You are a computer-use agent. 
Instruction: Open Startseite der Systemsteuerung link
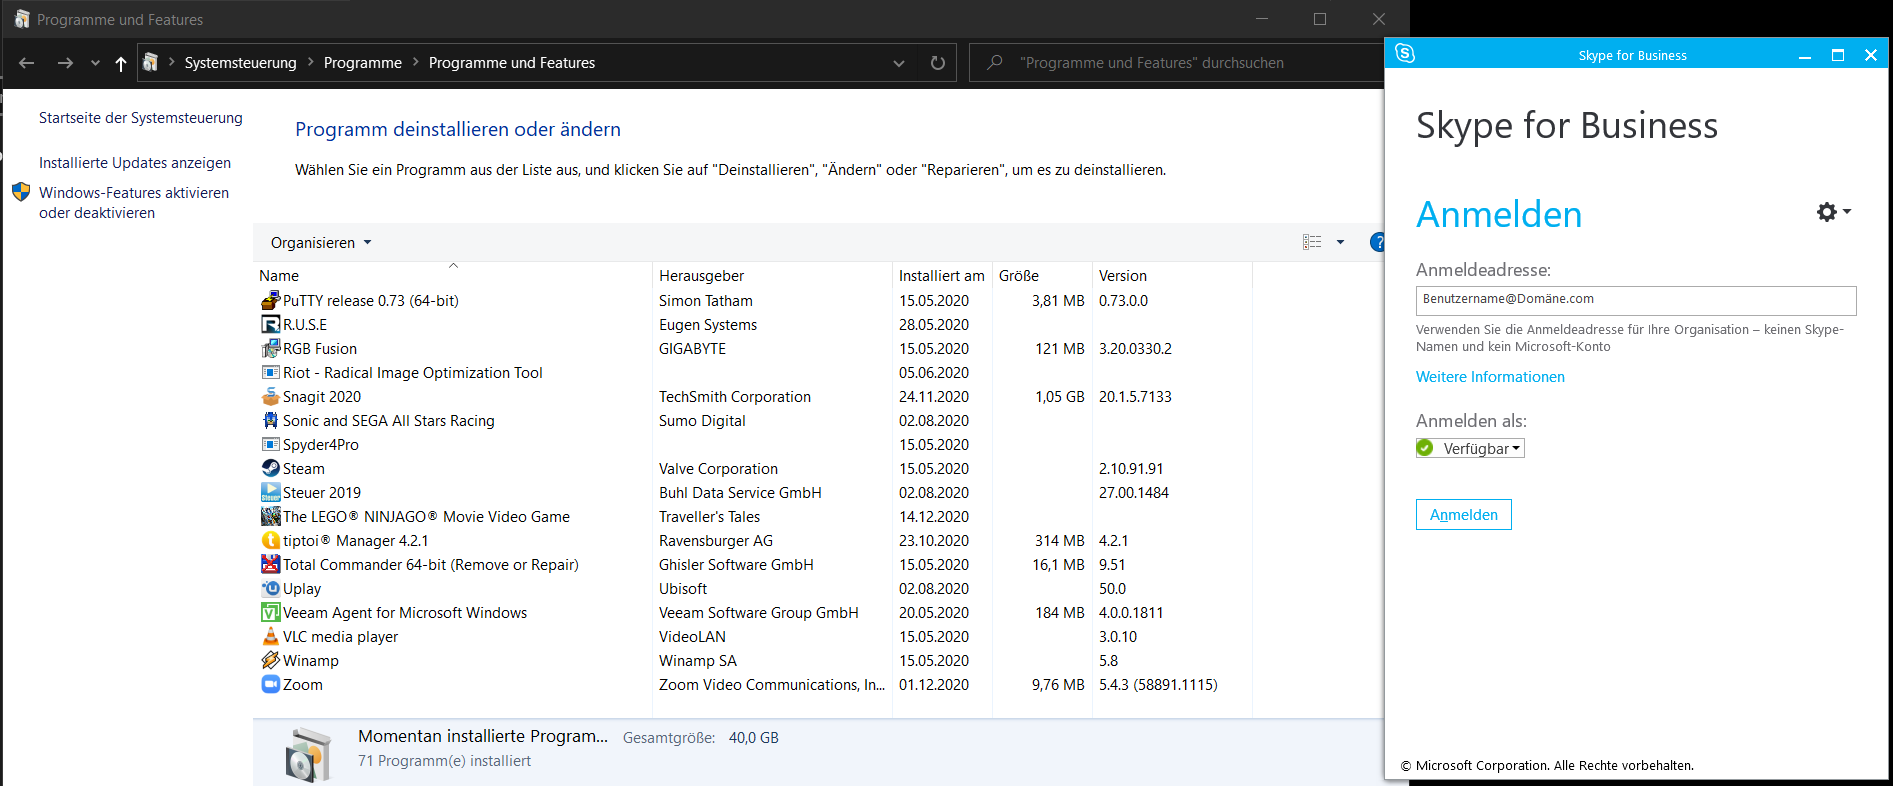tap(141, 118)
